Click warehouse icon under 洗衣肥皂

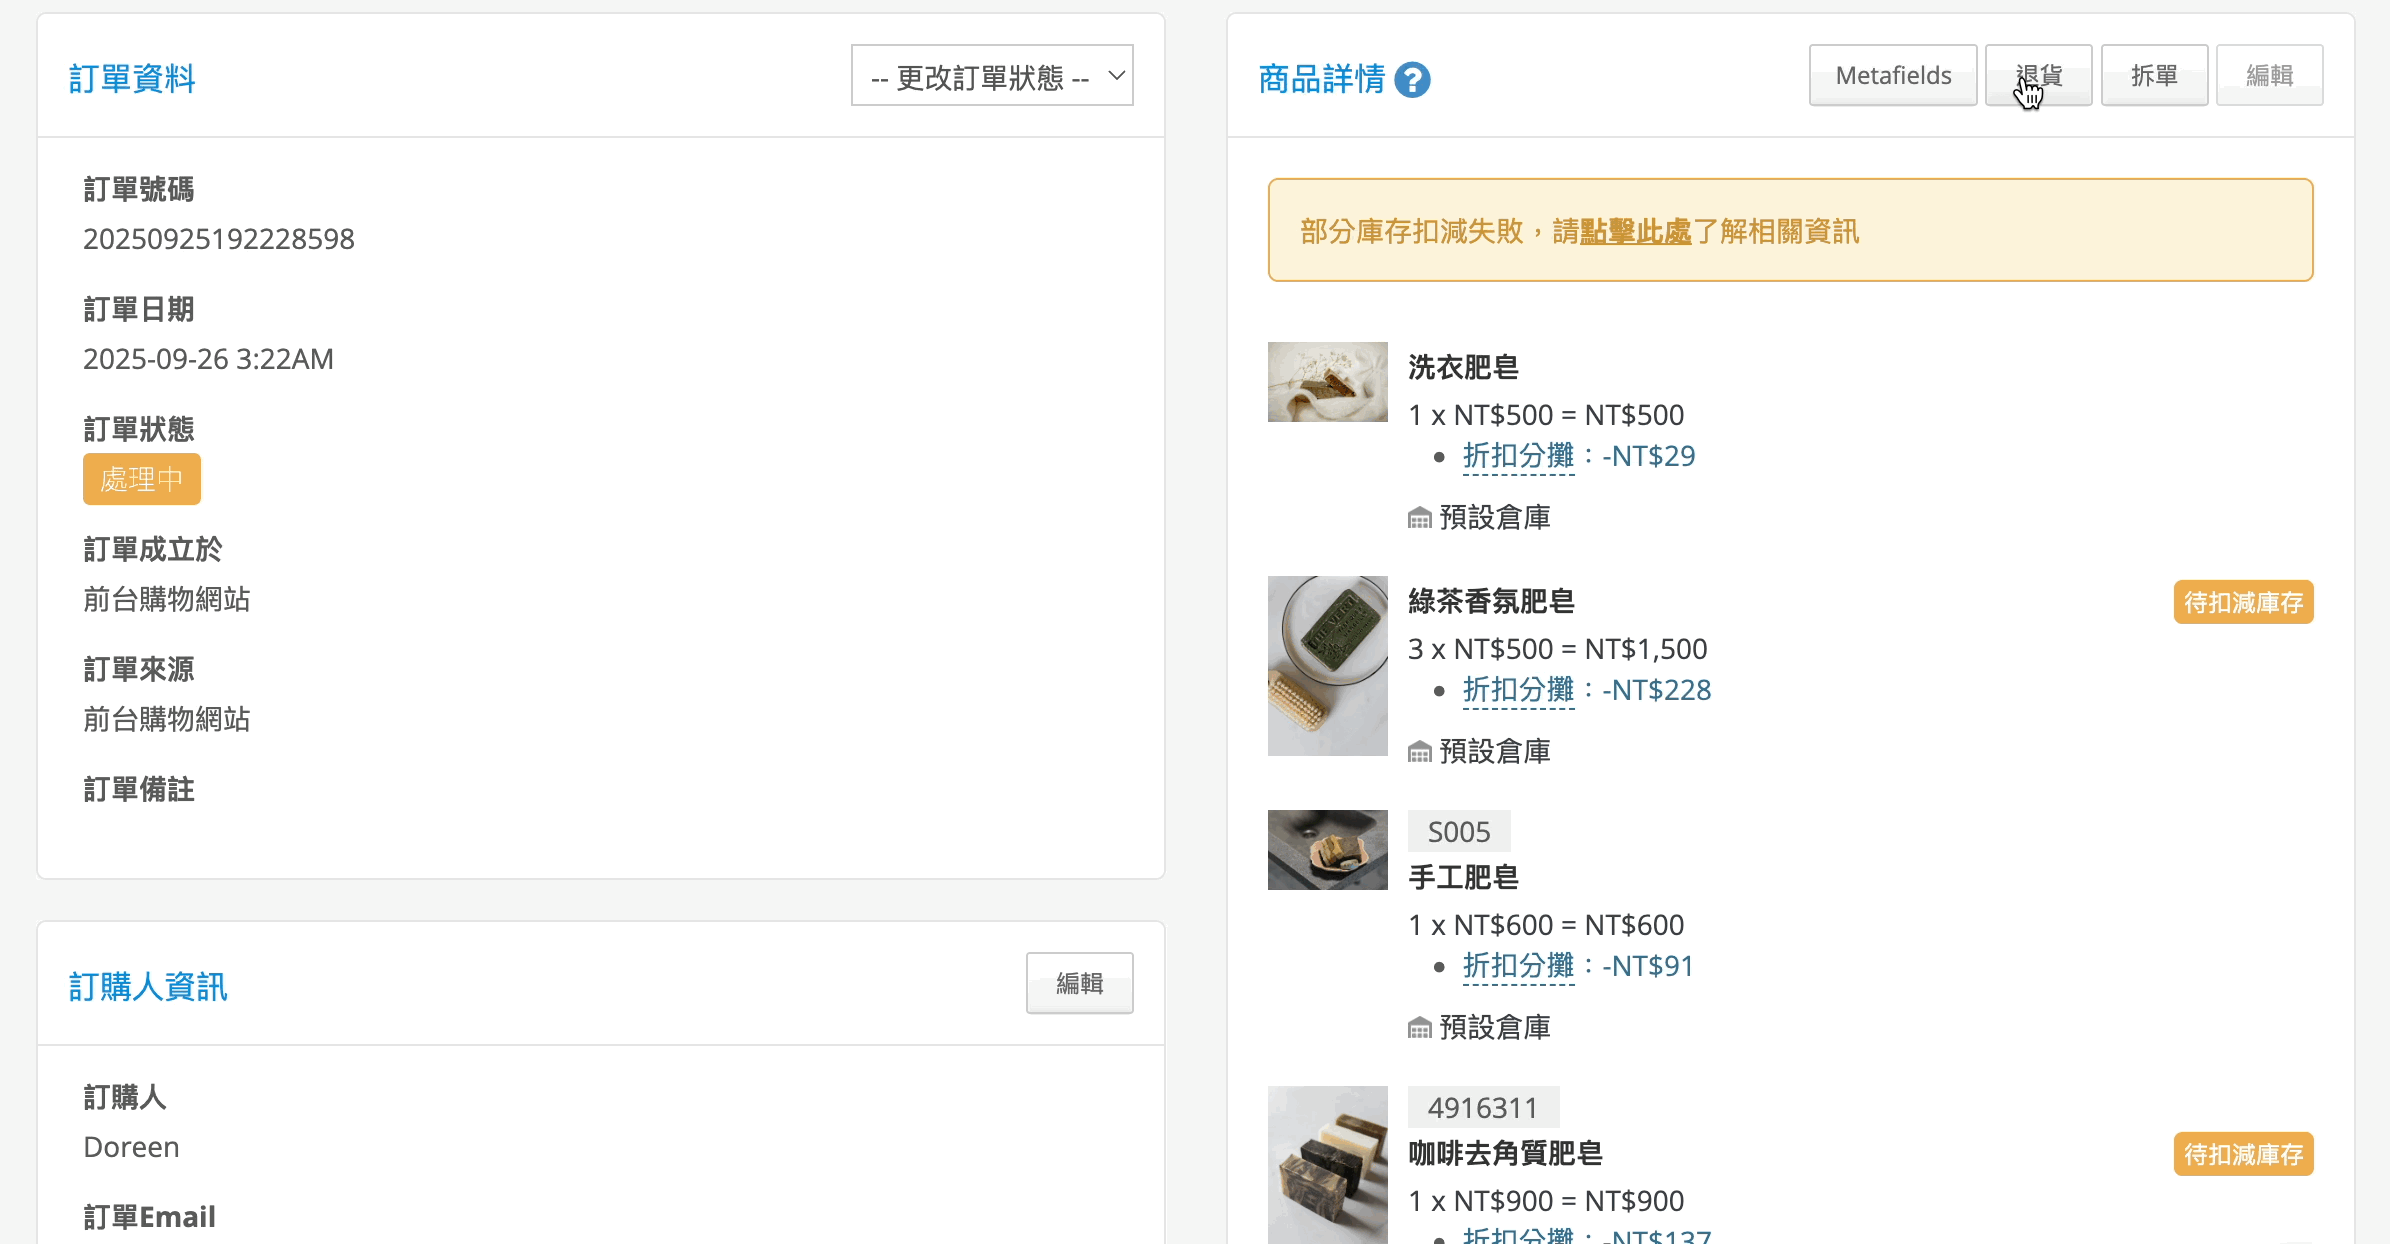tap(1419, 518)
